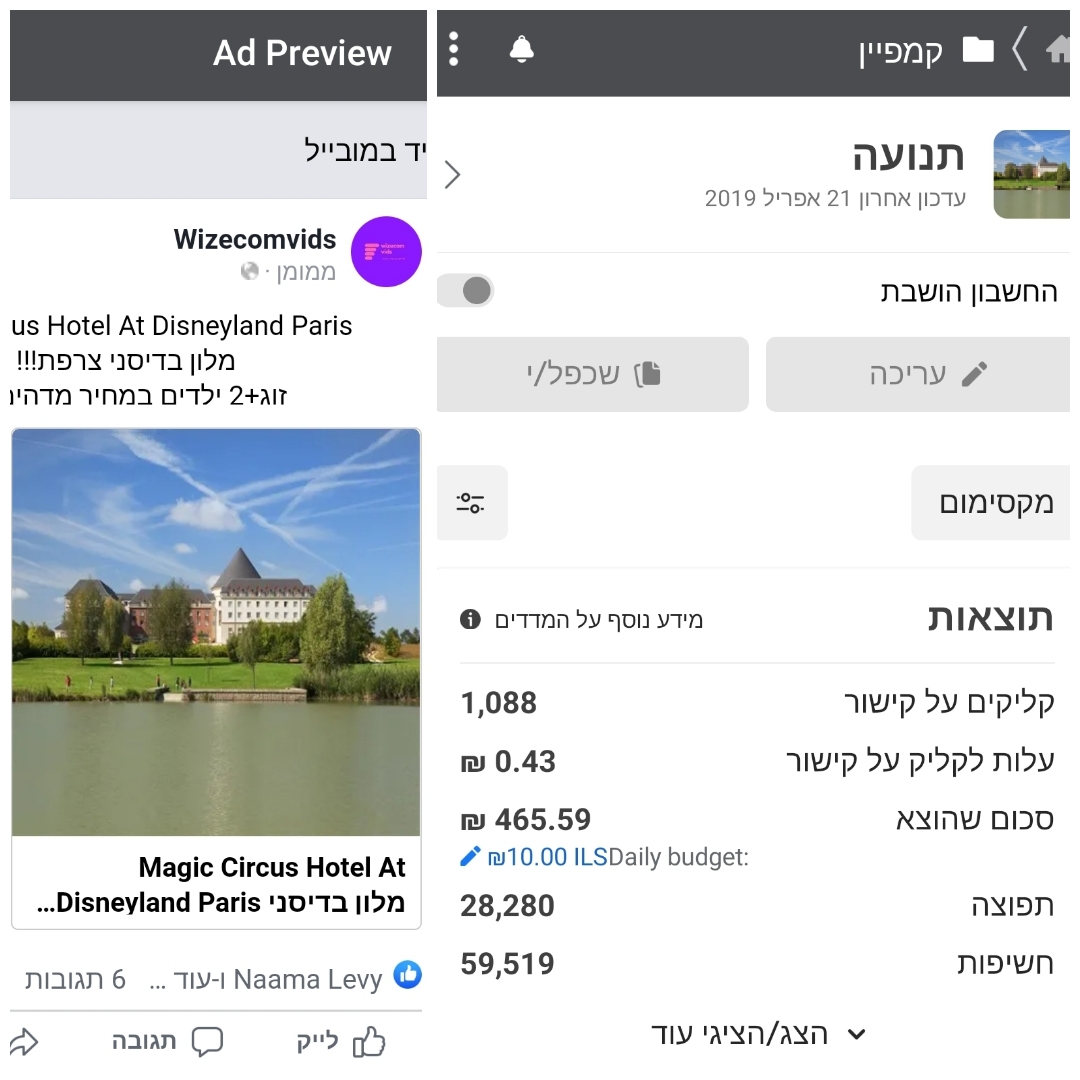The image size is (1080, 1080).
Task: Tap the מידע נוסף על המדדים link
Action: coord(599,620)
